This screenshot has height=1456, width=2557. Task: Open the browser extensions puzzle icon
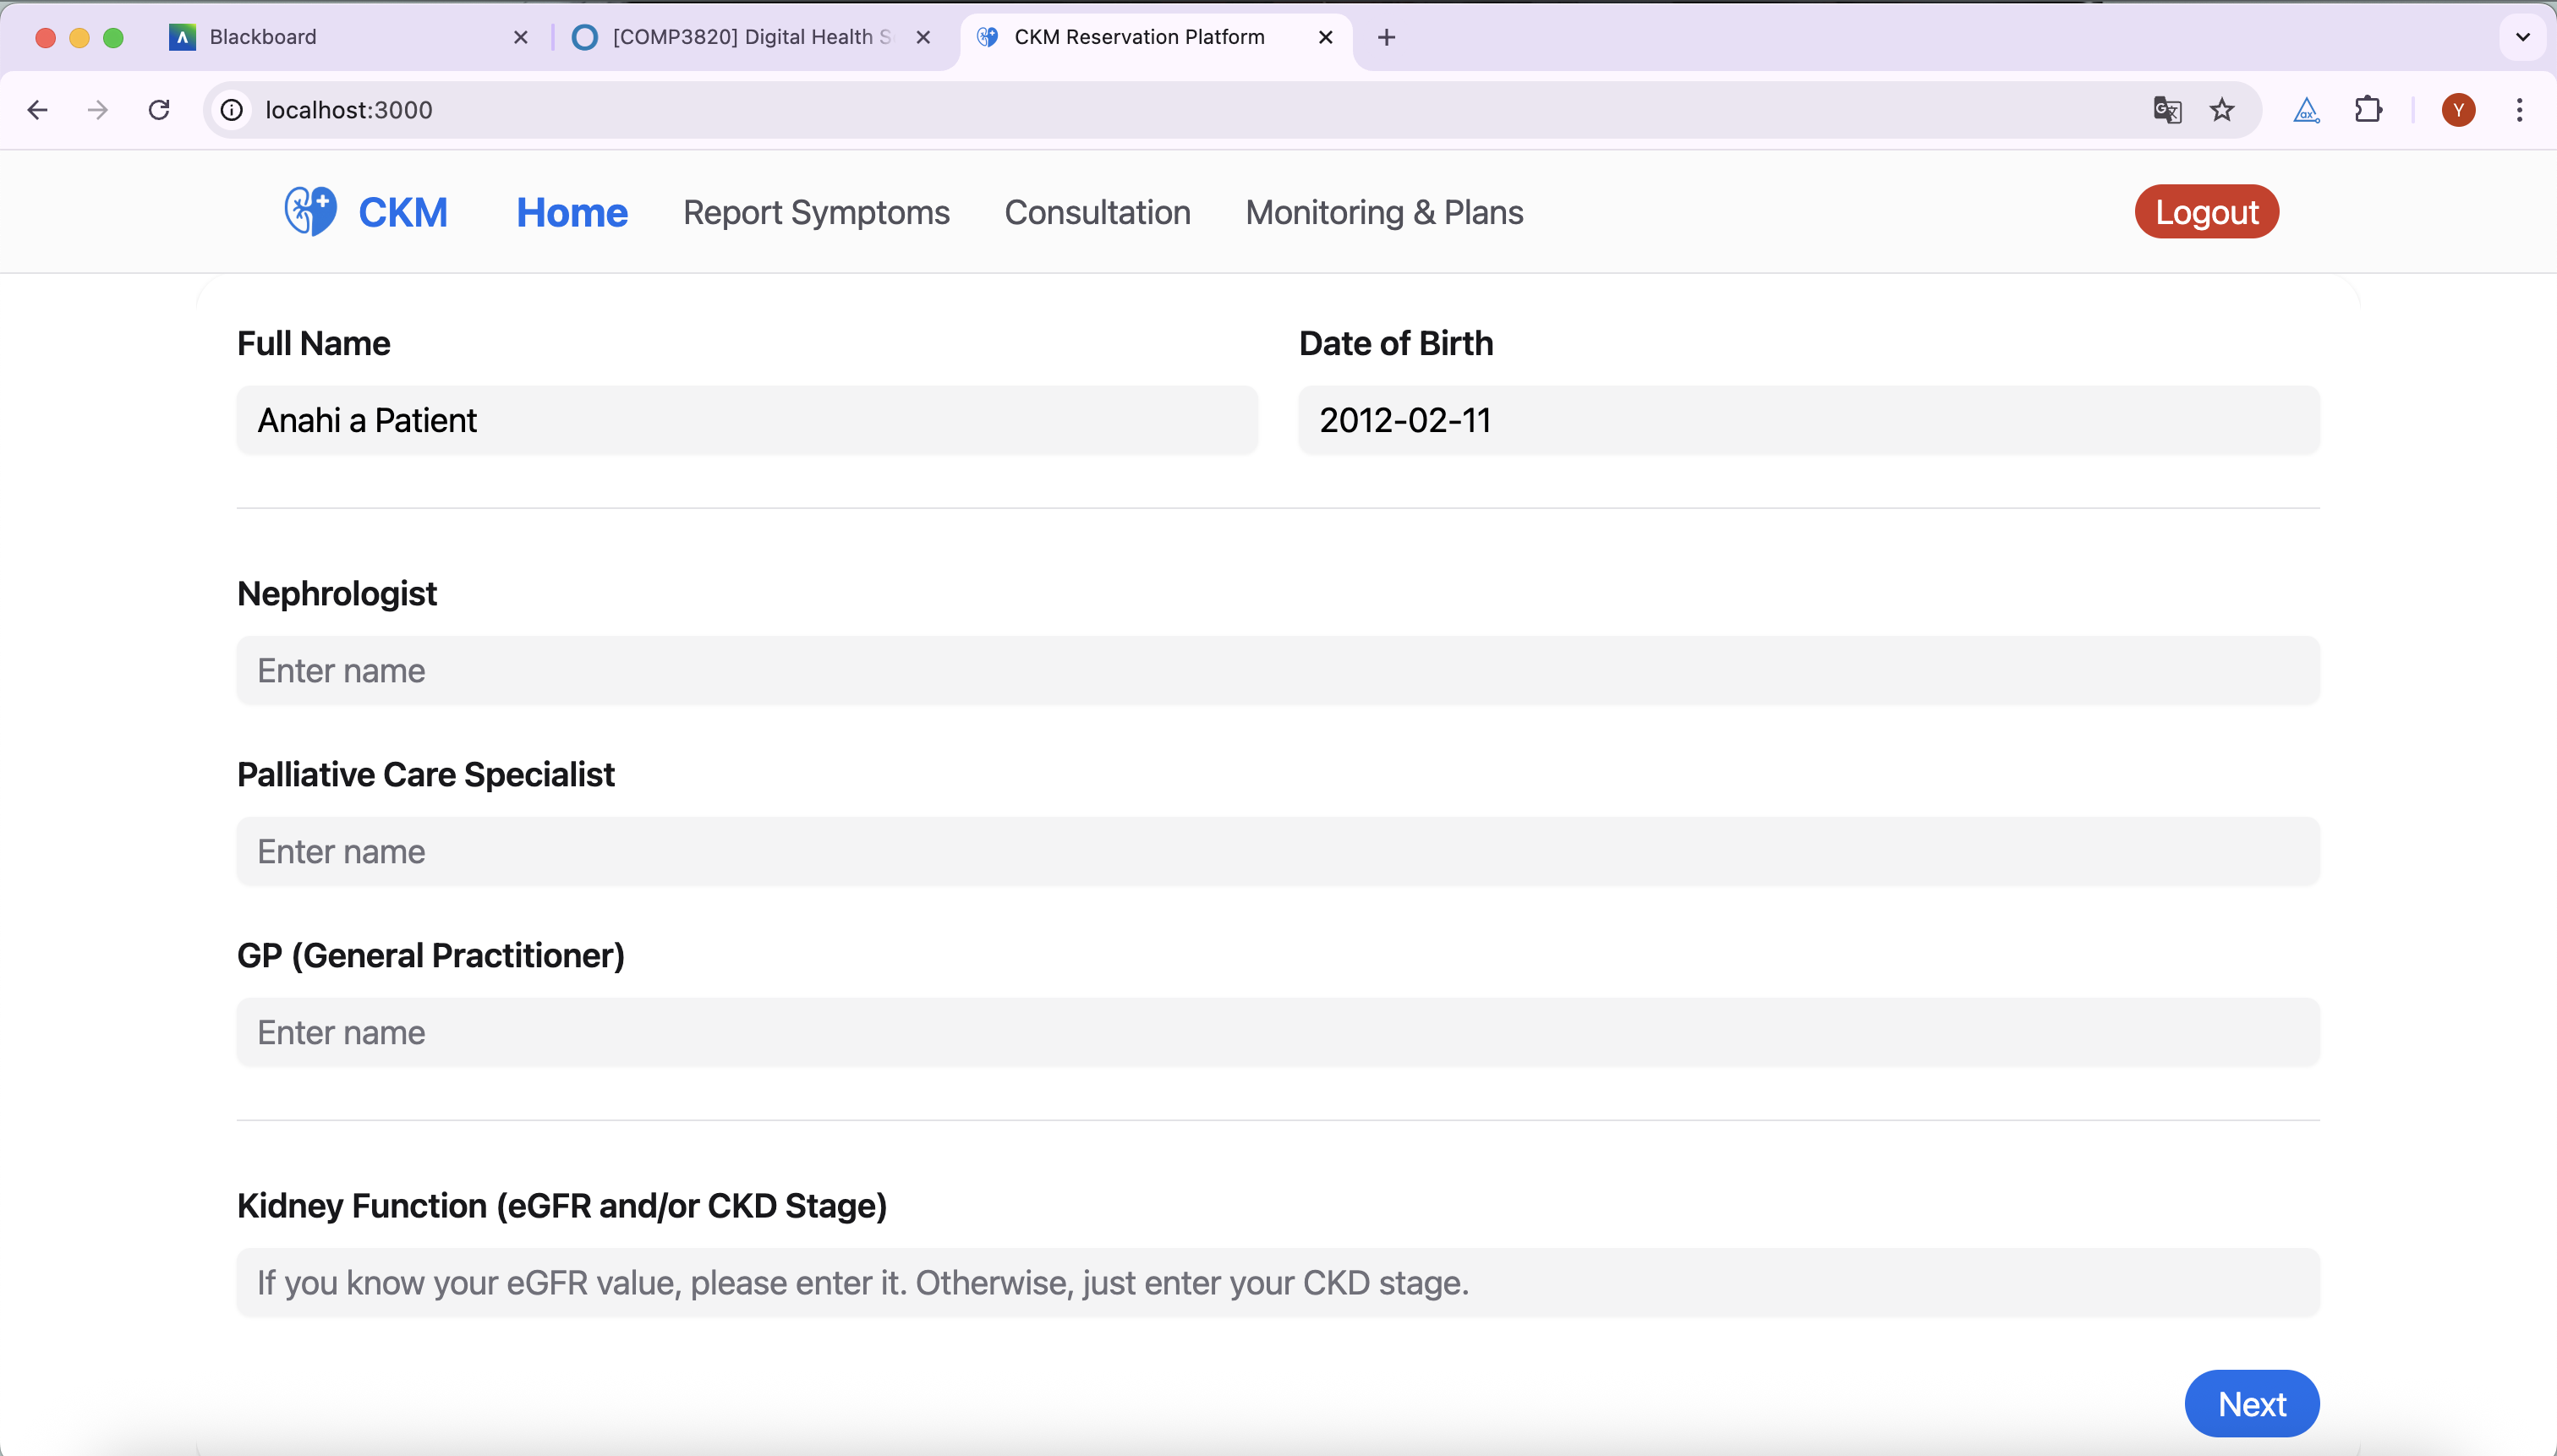2368,110
